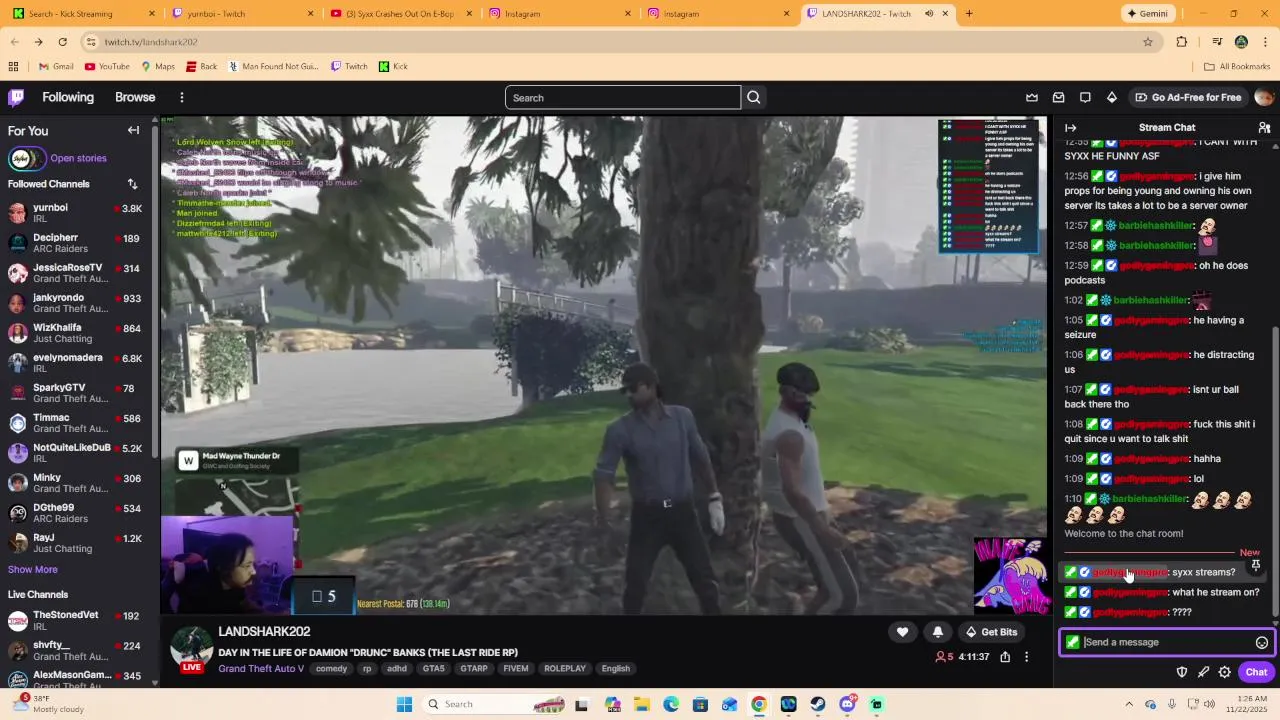1280x720 pixels.
Task: Open evelynomadera channel in sidebar
Action: (75, 364)
